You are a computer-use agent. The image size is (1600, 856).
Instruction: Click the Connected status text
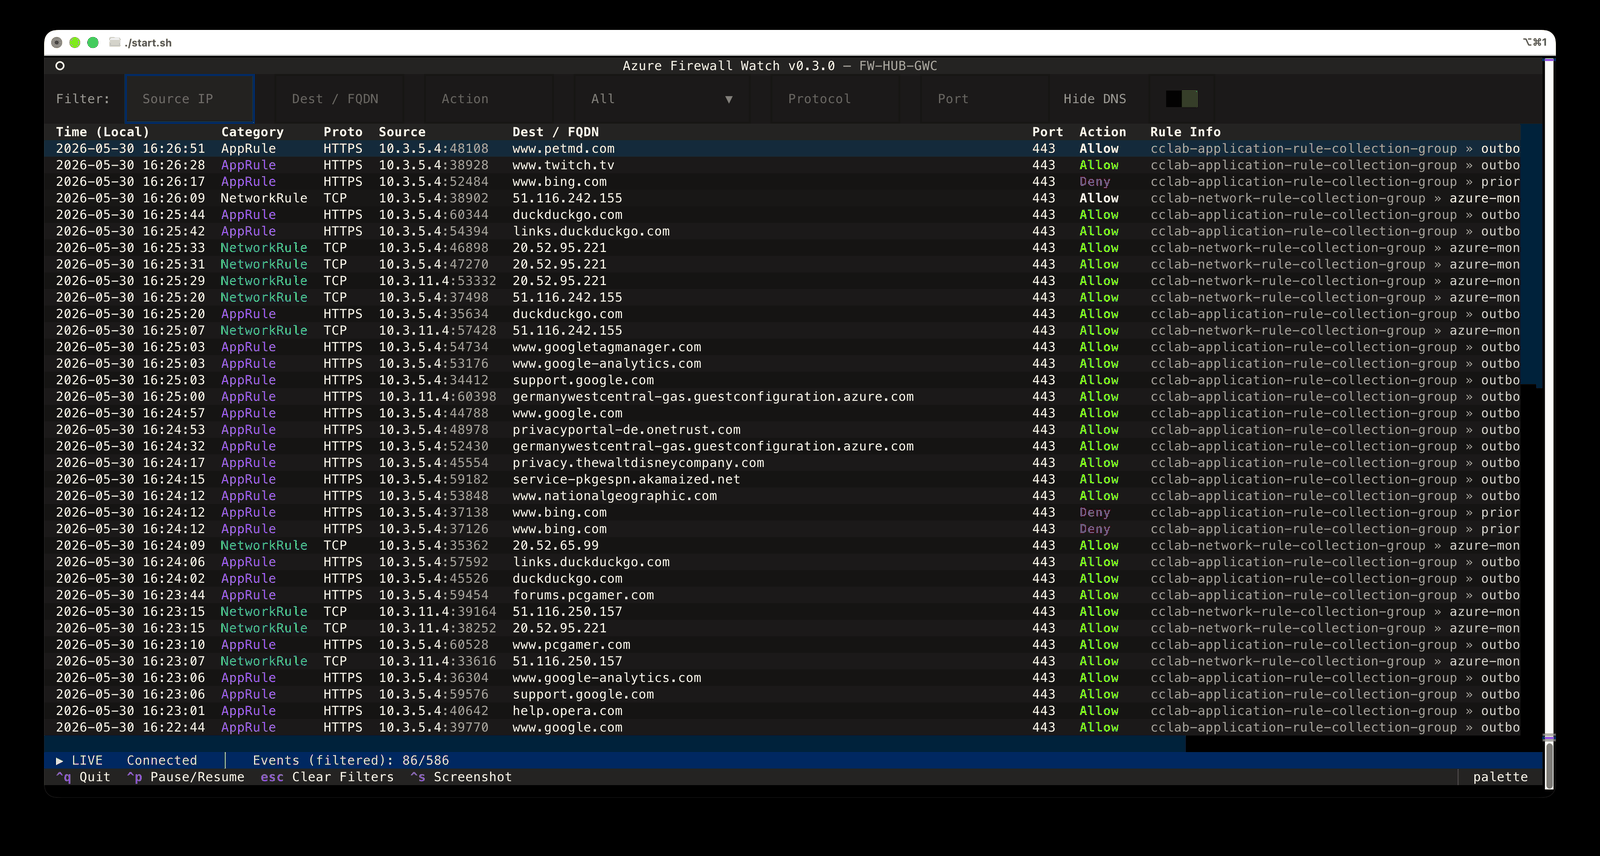pos(162,761)
